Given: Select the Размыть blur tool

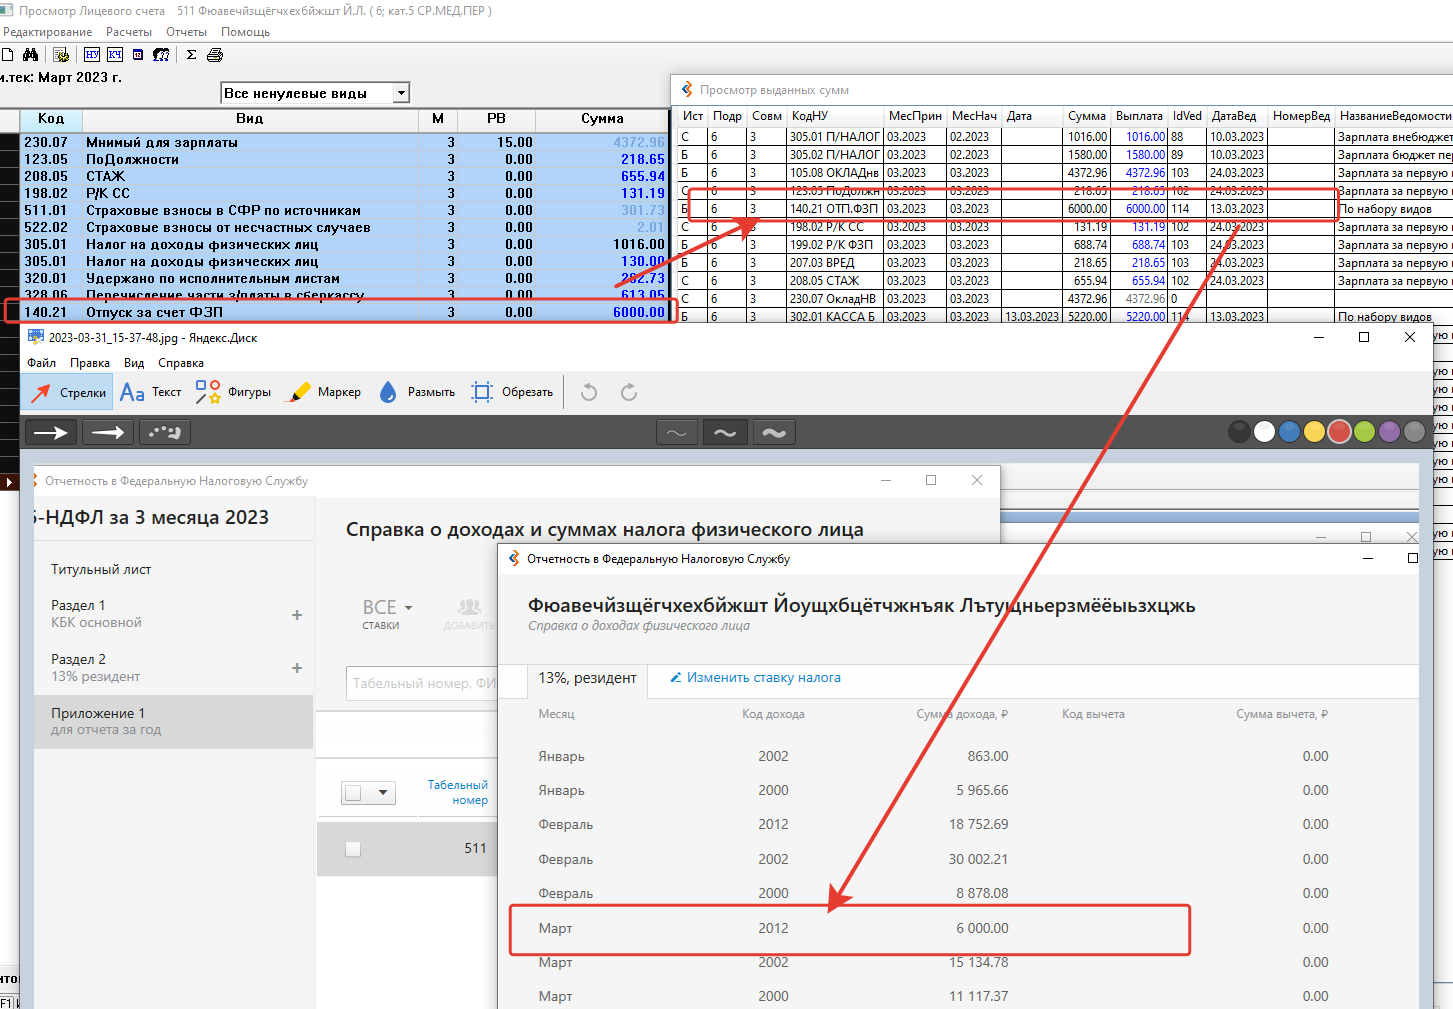Looking at the screenshot, I should [417, 392].
